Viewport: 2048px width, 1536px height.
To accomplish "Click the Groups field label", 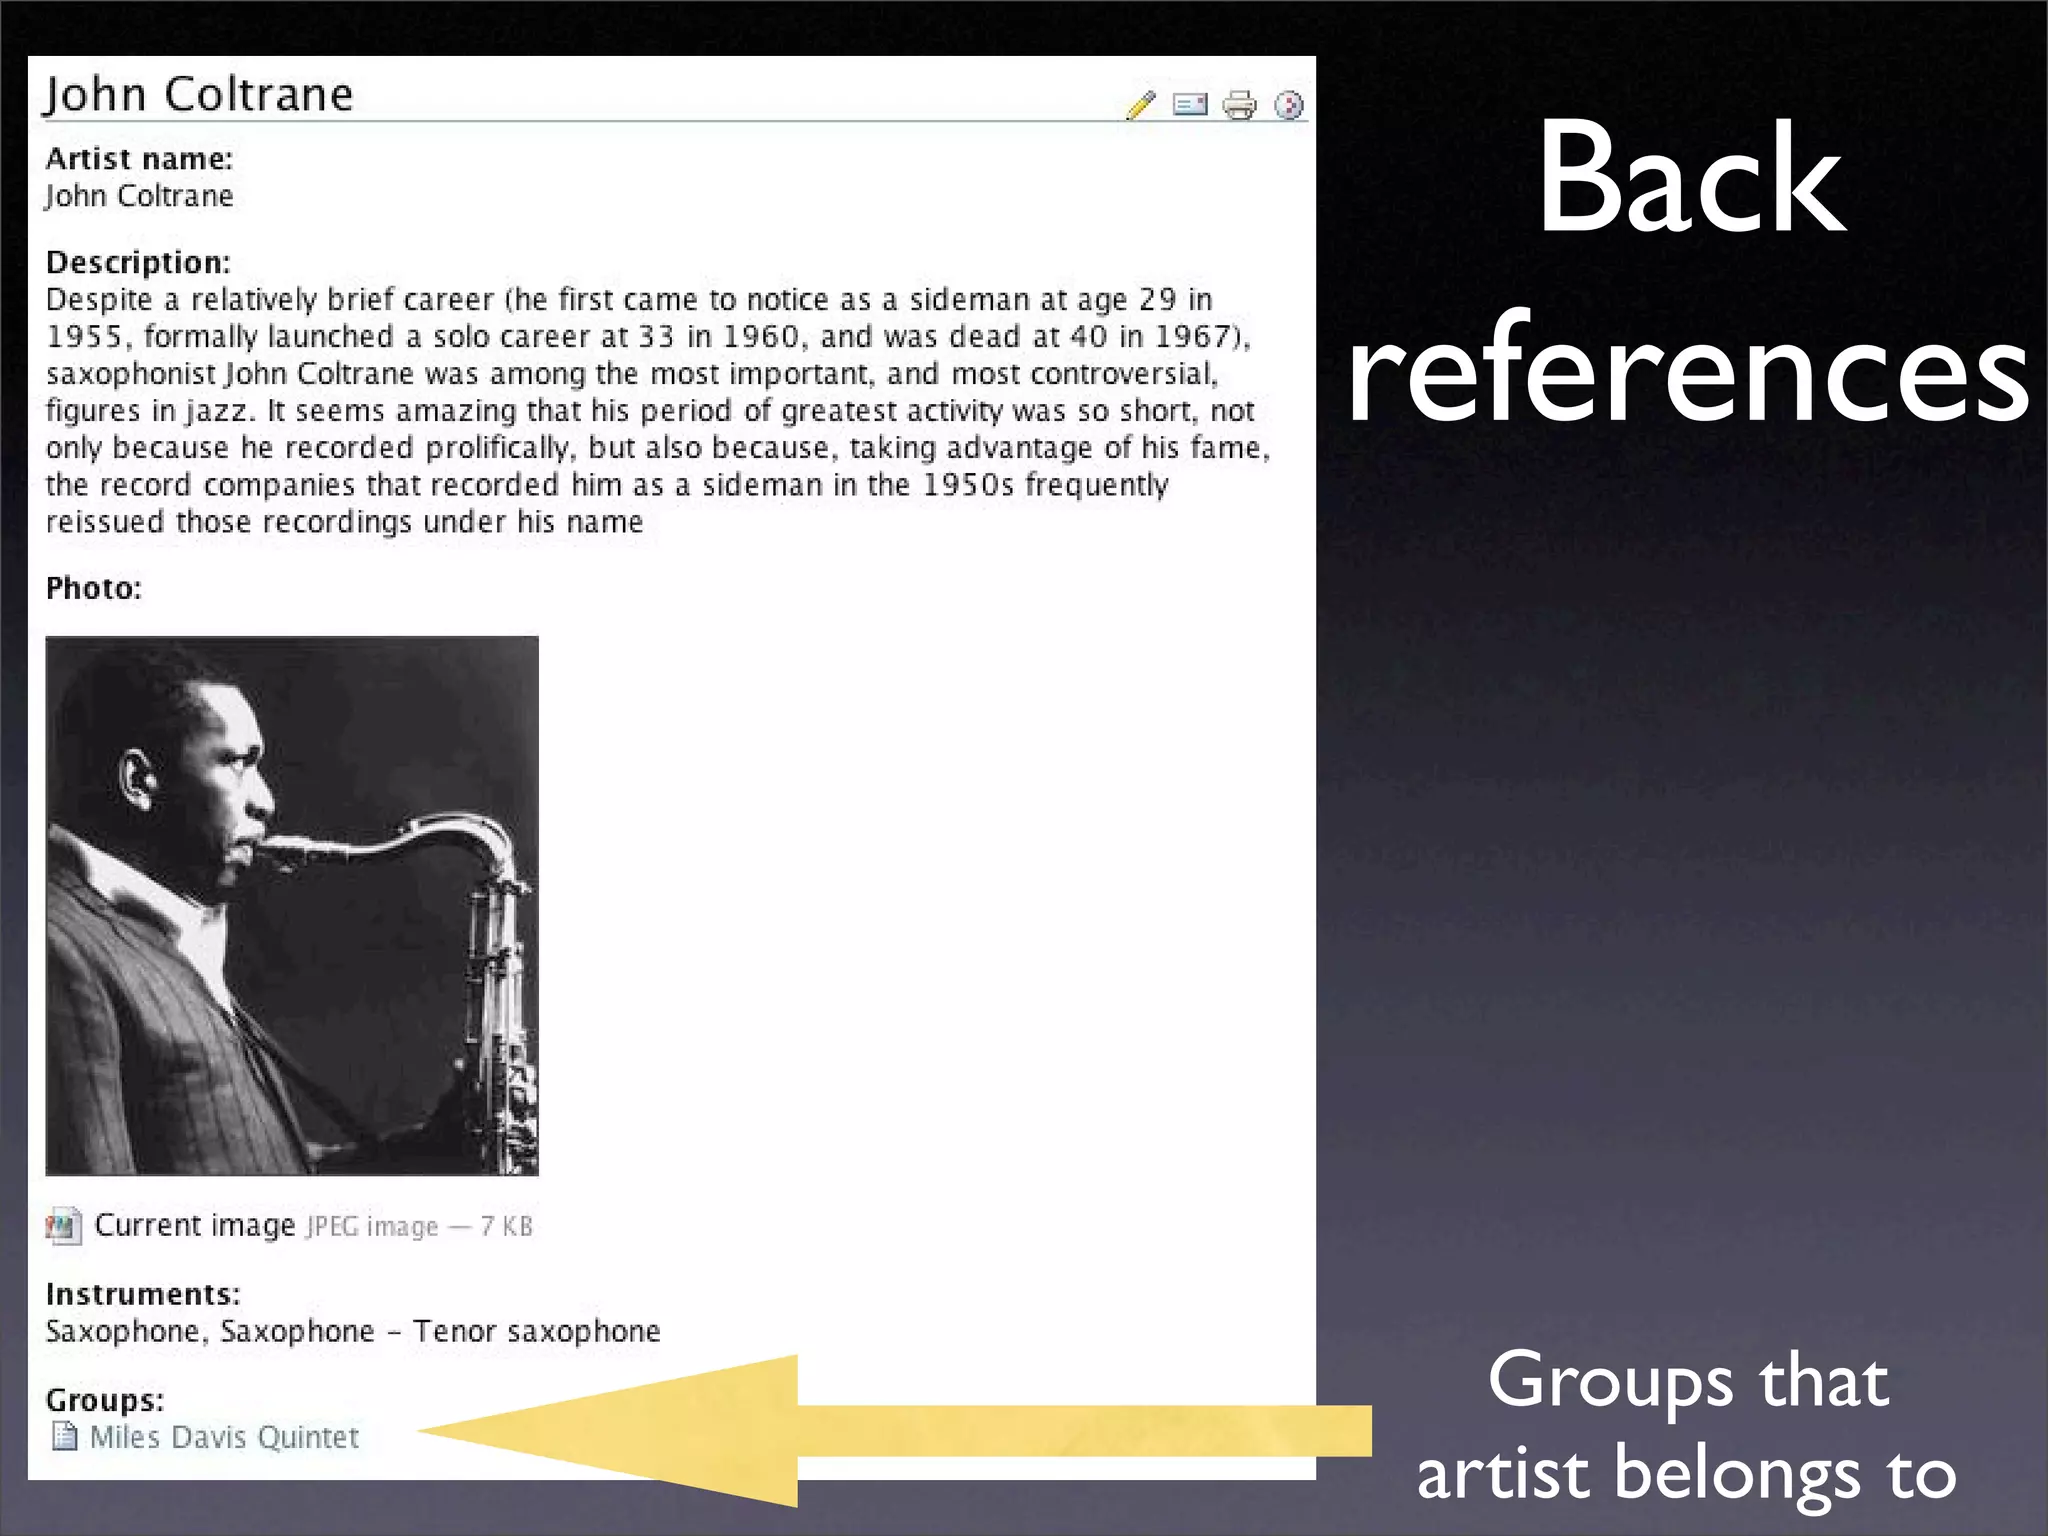I will click(105, 1400).
